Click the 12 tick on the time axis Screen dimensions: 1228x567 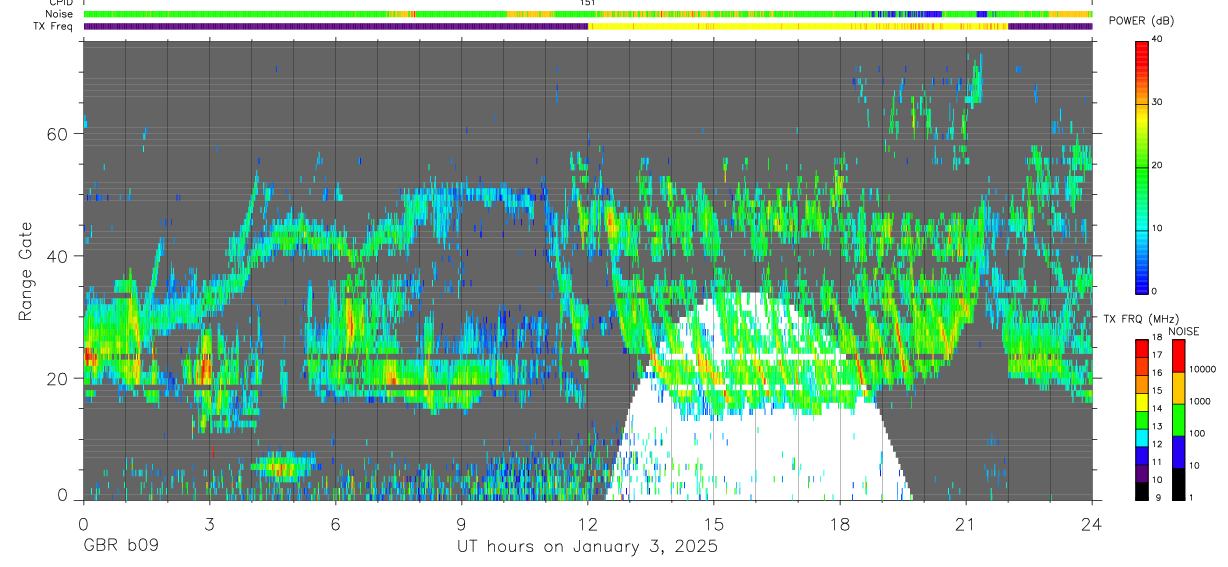(x=588, y=525)
